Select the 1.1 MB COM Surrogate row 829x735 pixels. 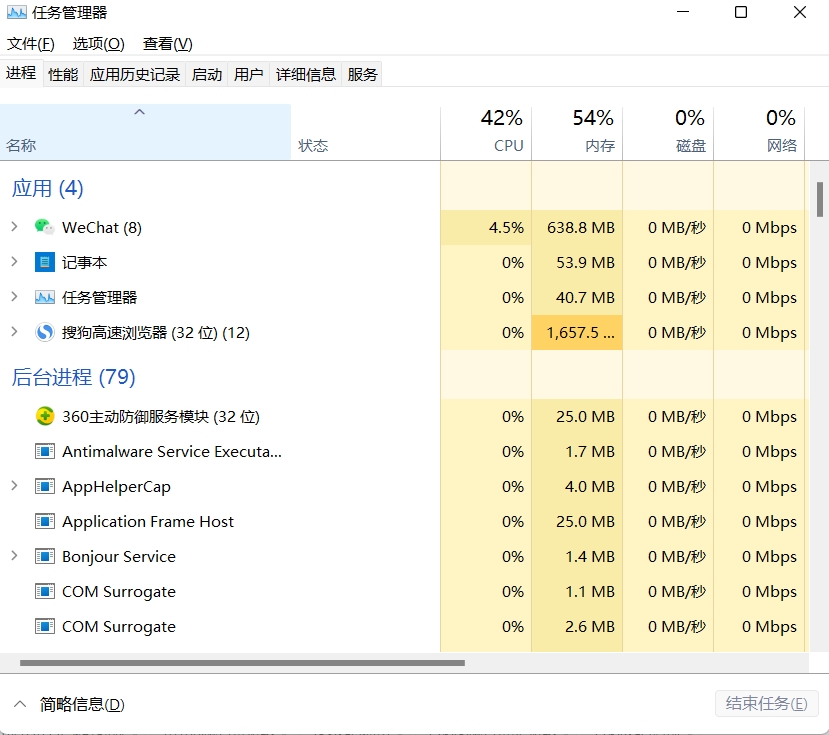tap(404, 591)
